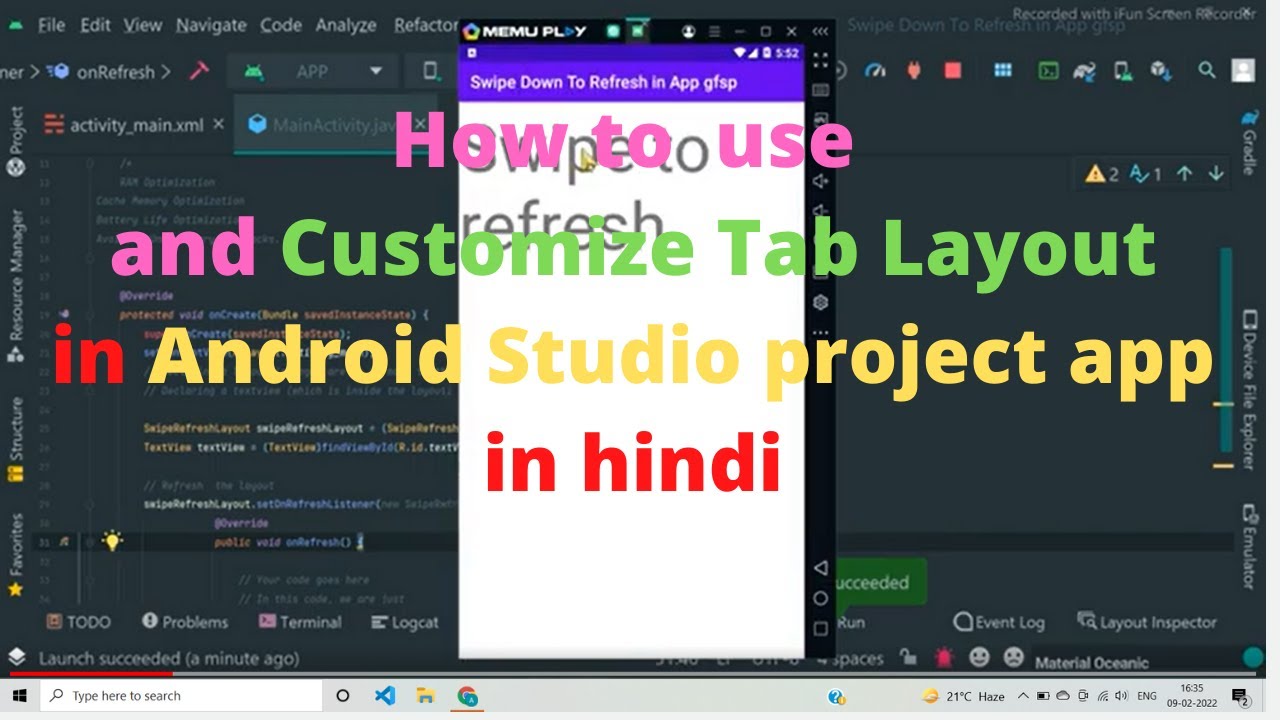The image size is (1280, 720).
Task: Click the Launch succeeded status message
Action: tap(168, 659)
